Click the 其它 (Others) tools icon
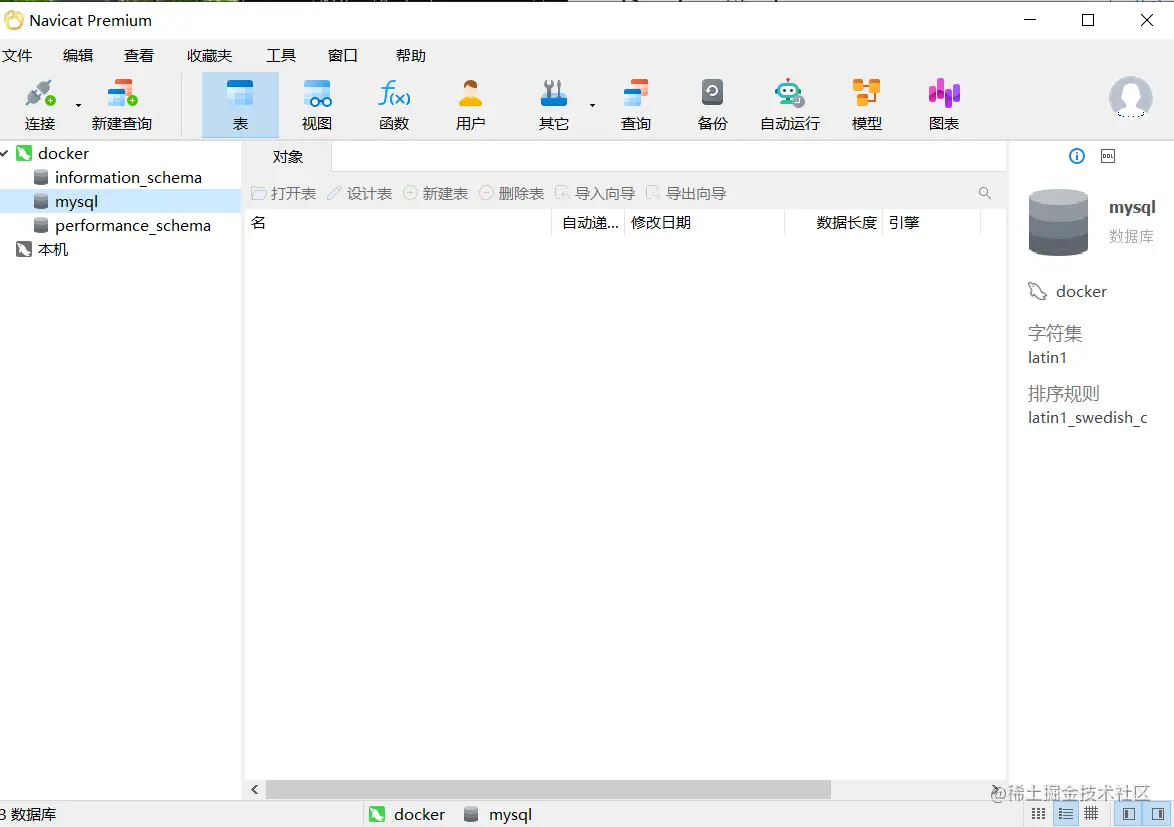1174x827 pixels. coord(554,105)
